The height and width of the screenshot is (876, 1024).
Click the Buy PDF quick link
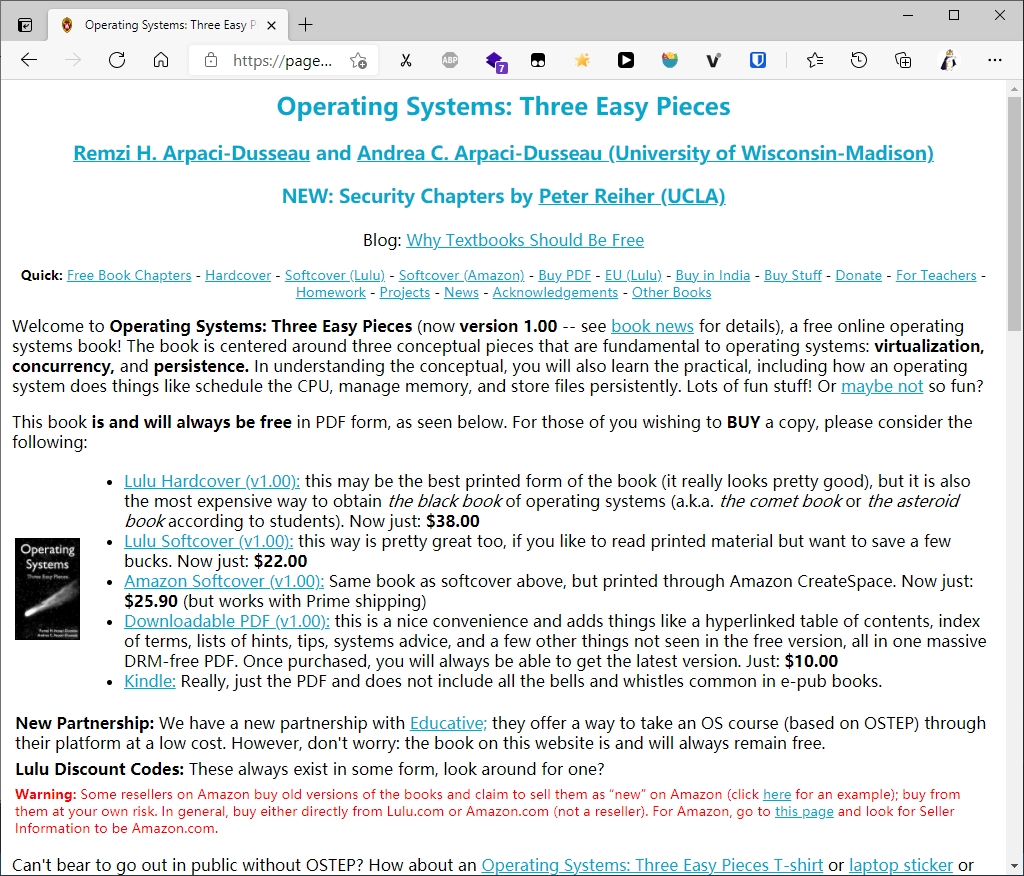564,275
